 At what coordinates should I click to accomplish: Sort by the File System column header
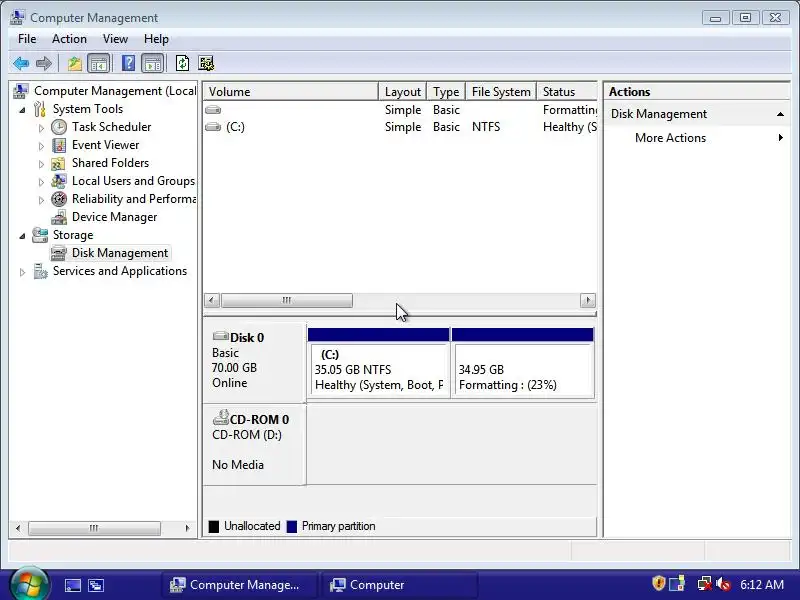pyautogui.click(x=501, y=92)
